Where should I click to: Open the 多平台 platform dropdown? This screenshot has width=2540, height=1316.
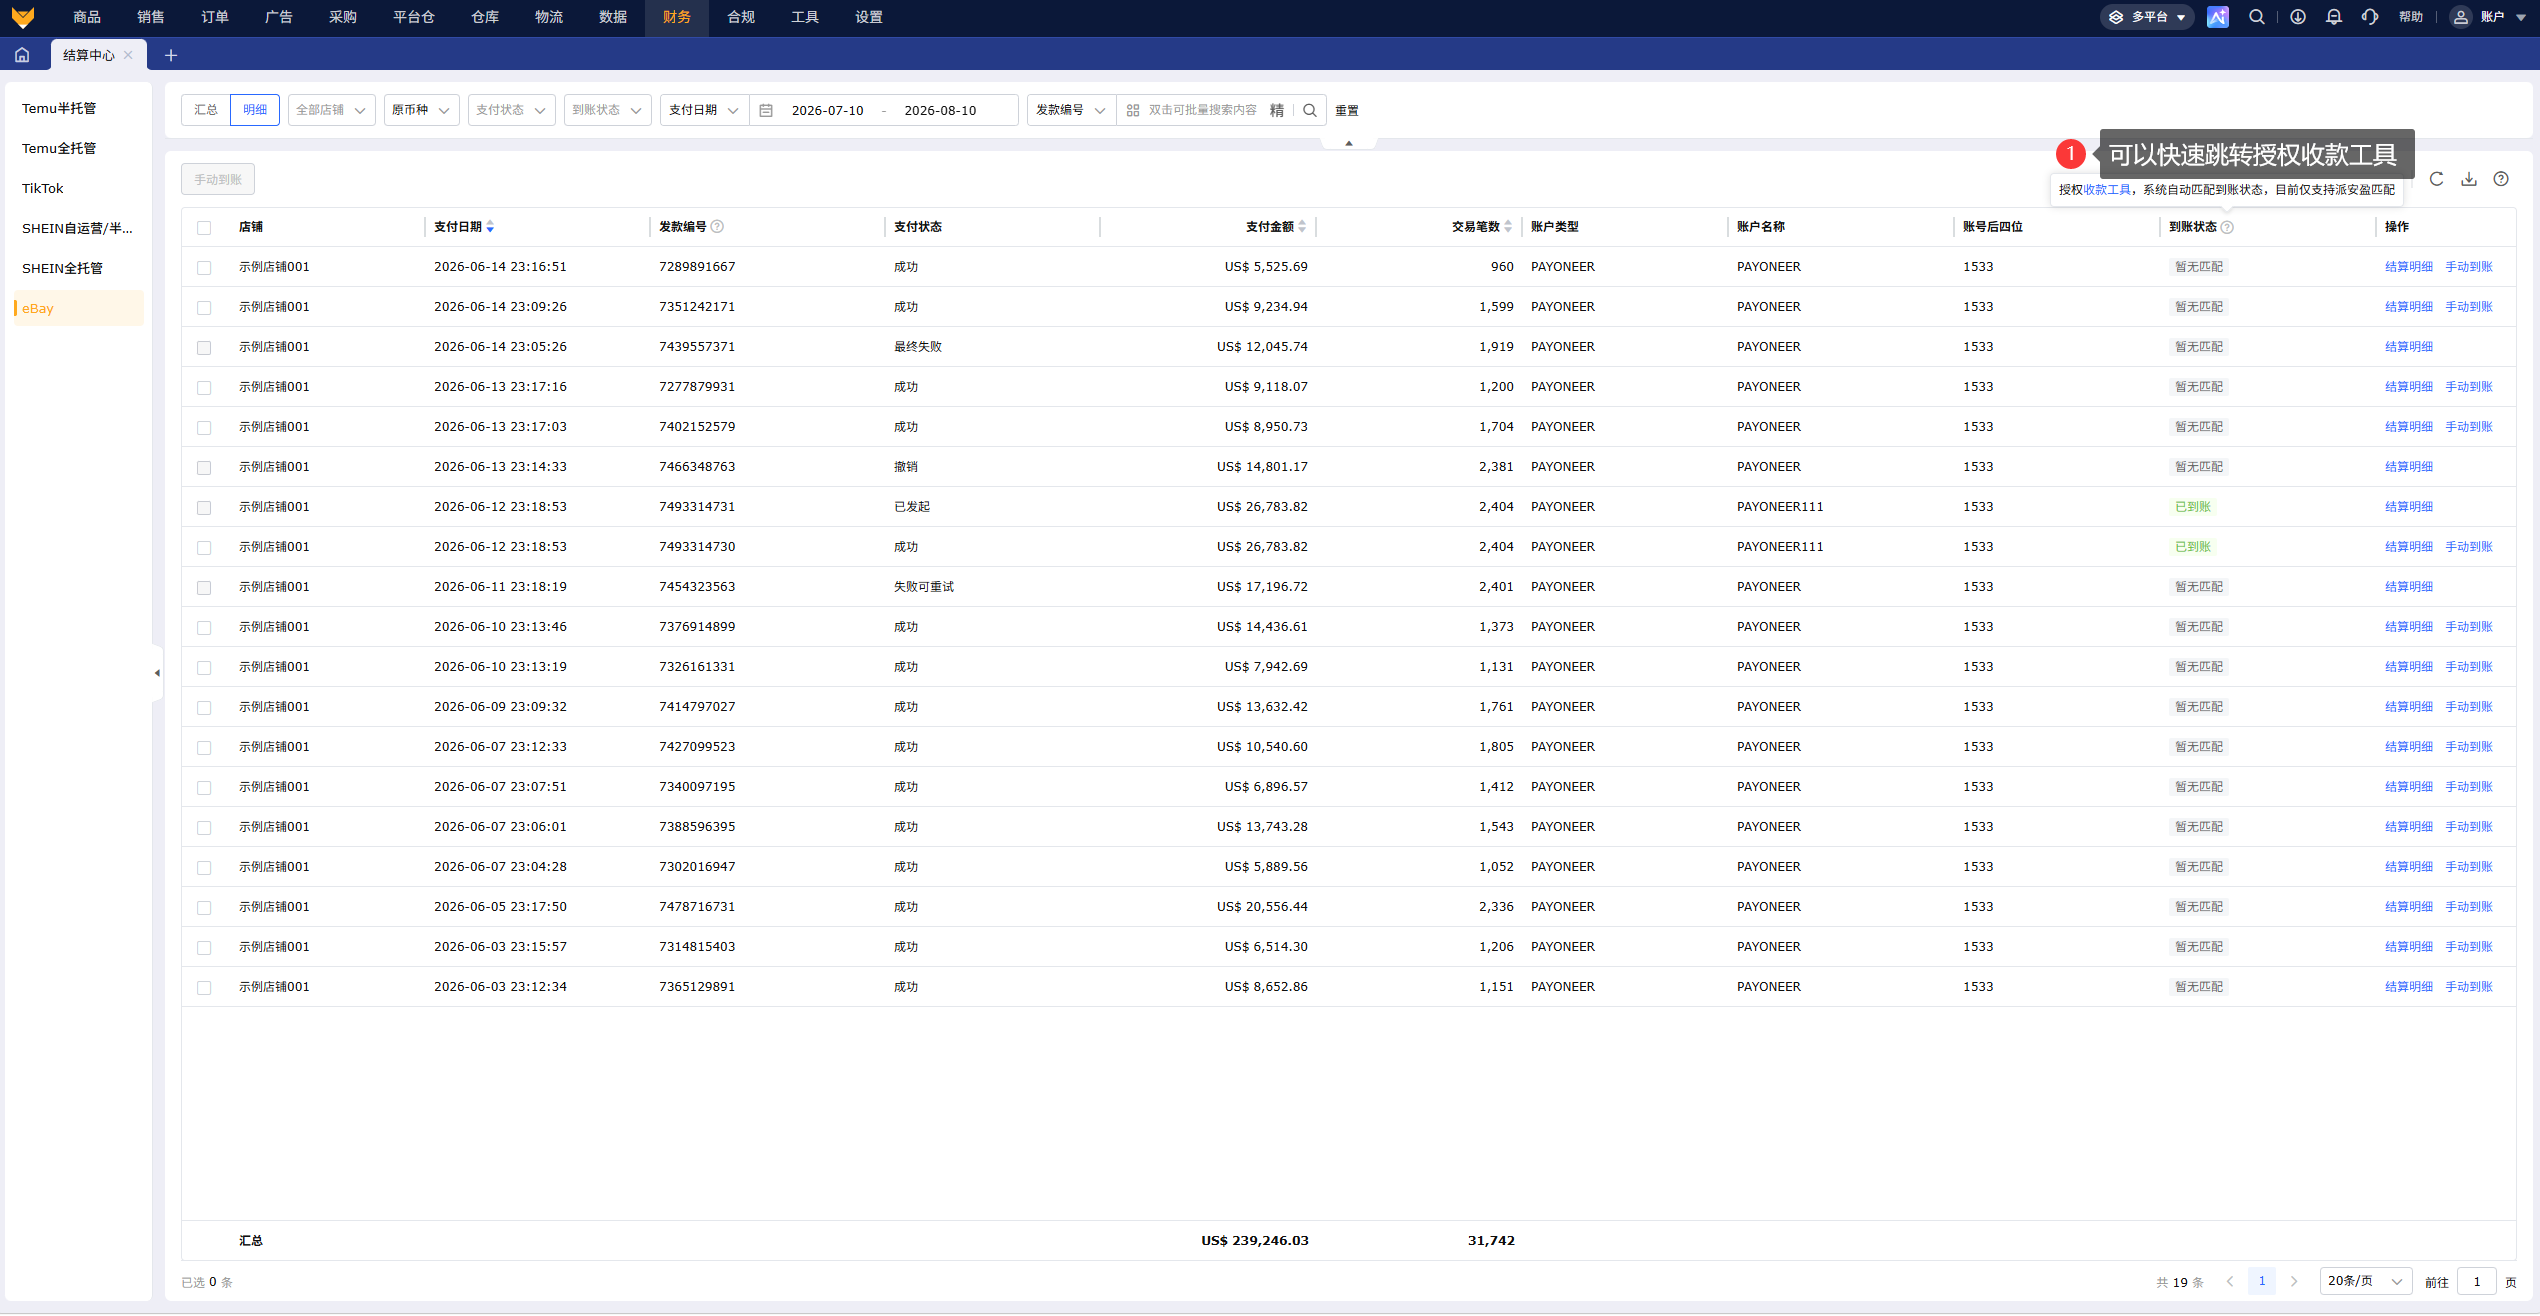click(2146, 17)
